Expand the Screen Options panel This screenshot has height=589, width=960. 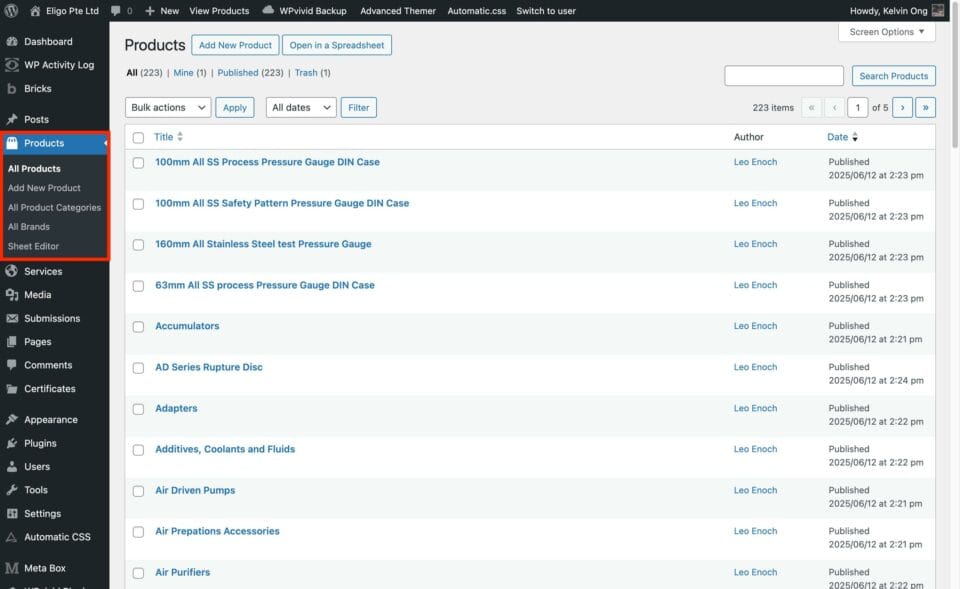pos(886,32)
